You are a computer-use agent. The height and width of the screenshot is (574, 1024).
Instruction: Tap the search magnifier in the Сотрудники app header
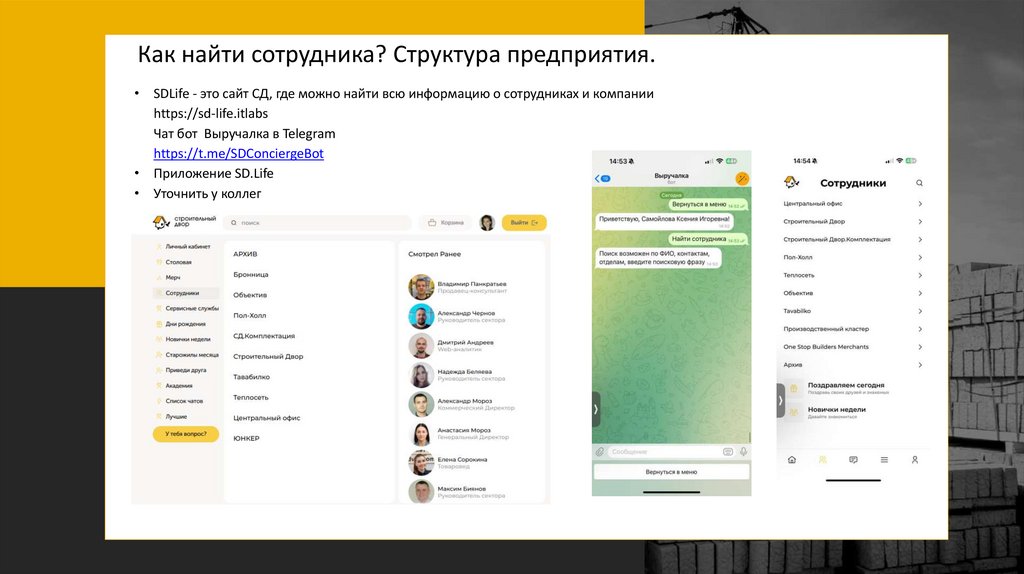(x=919, y=183)
